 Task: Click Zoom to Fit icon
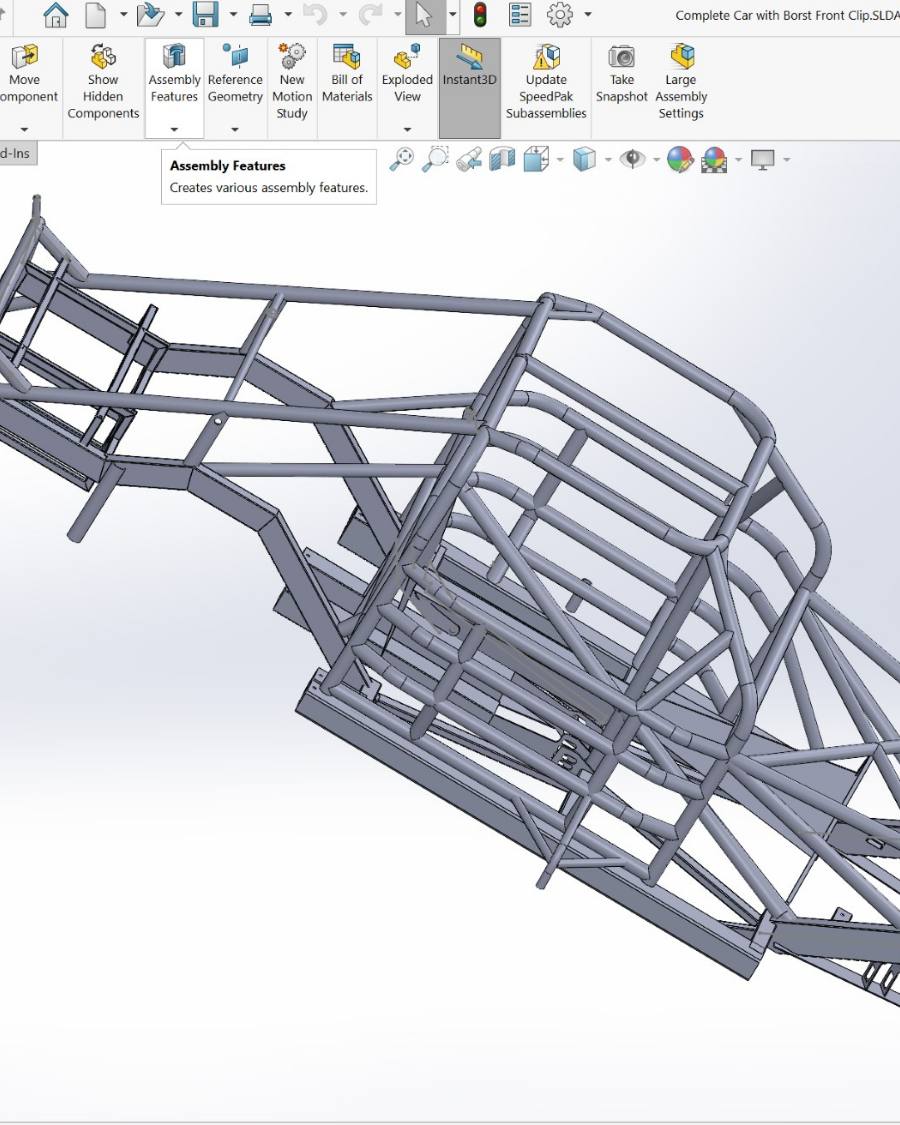[402, 159]
